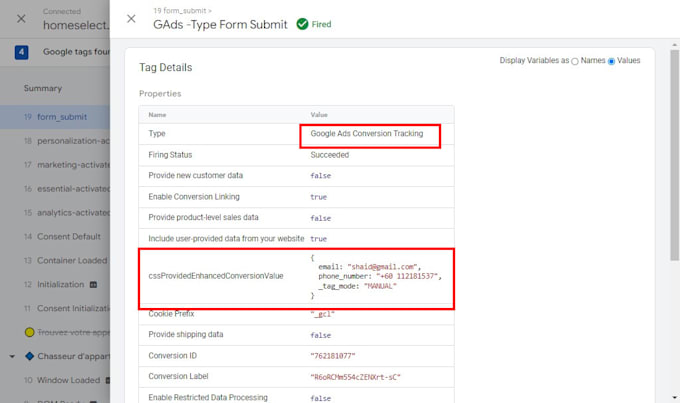This screenshot has height=403, width=680.
Task: Click the Google tags found label
Action: 76,52
